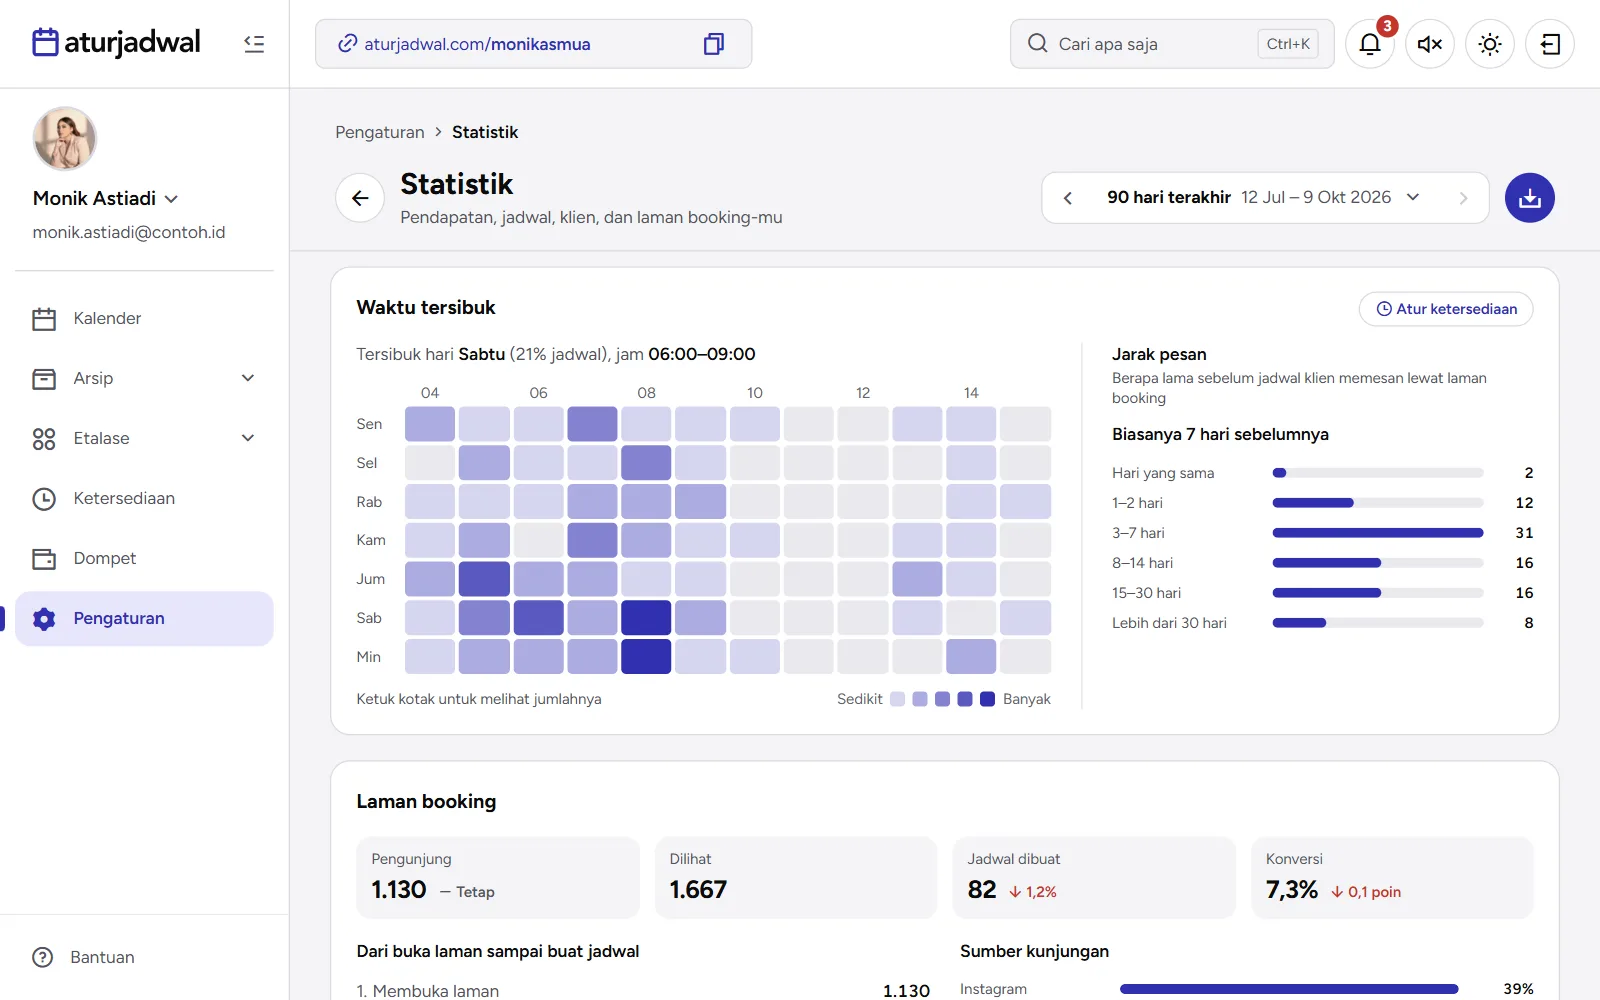Screen dimensions: 1600x1000
Task: Tap the Sen heatmap cell at 04
Action: pos(430,424)
